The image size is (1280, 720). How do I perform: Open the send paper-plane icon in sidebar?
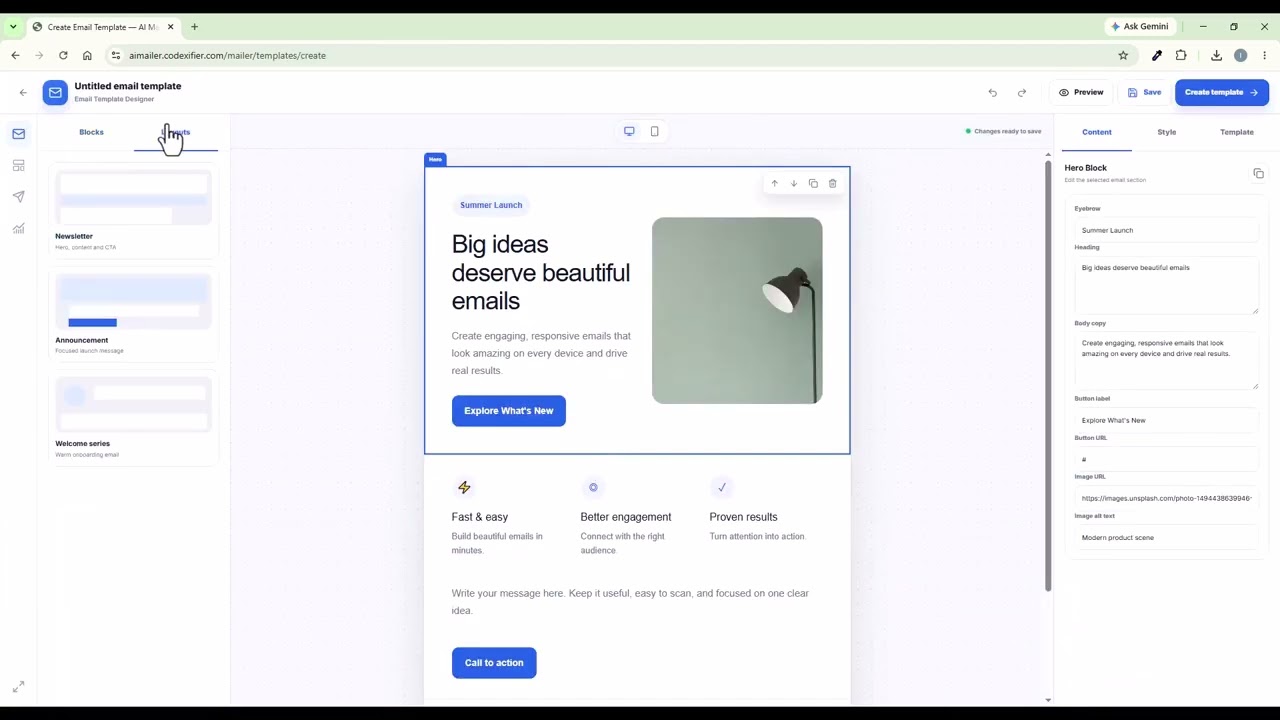(18, 197)
